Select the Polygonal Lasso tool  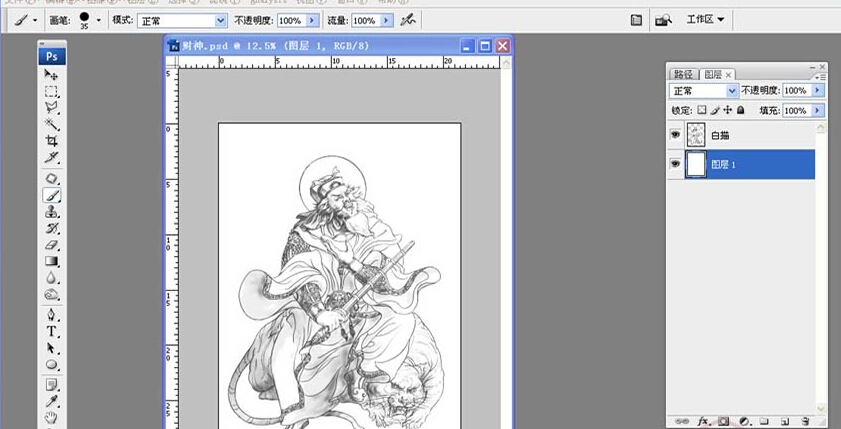(51, 108)
